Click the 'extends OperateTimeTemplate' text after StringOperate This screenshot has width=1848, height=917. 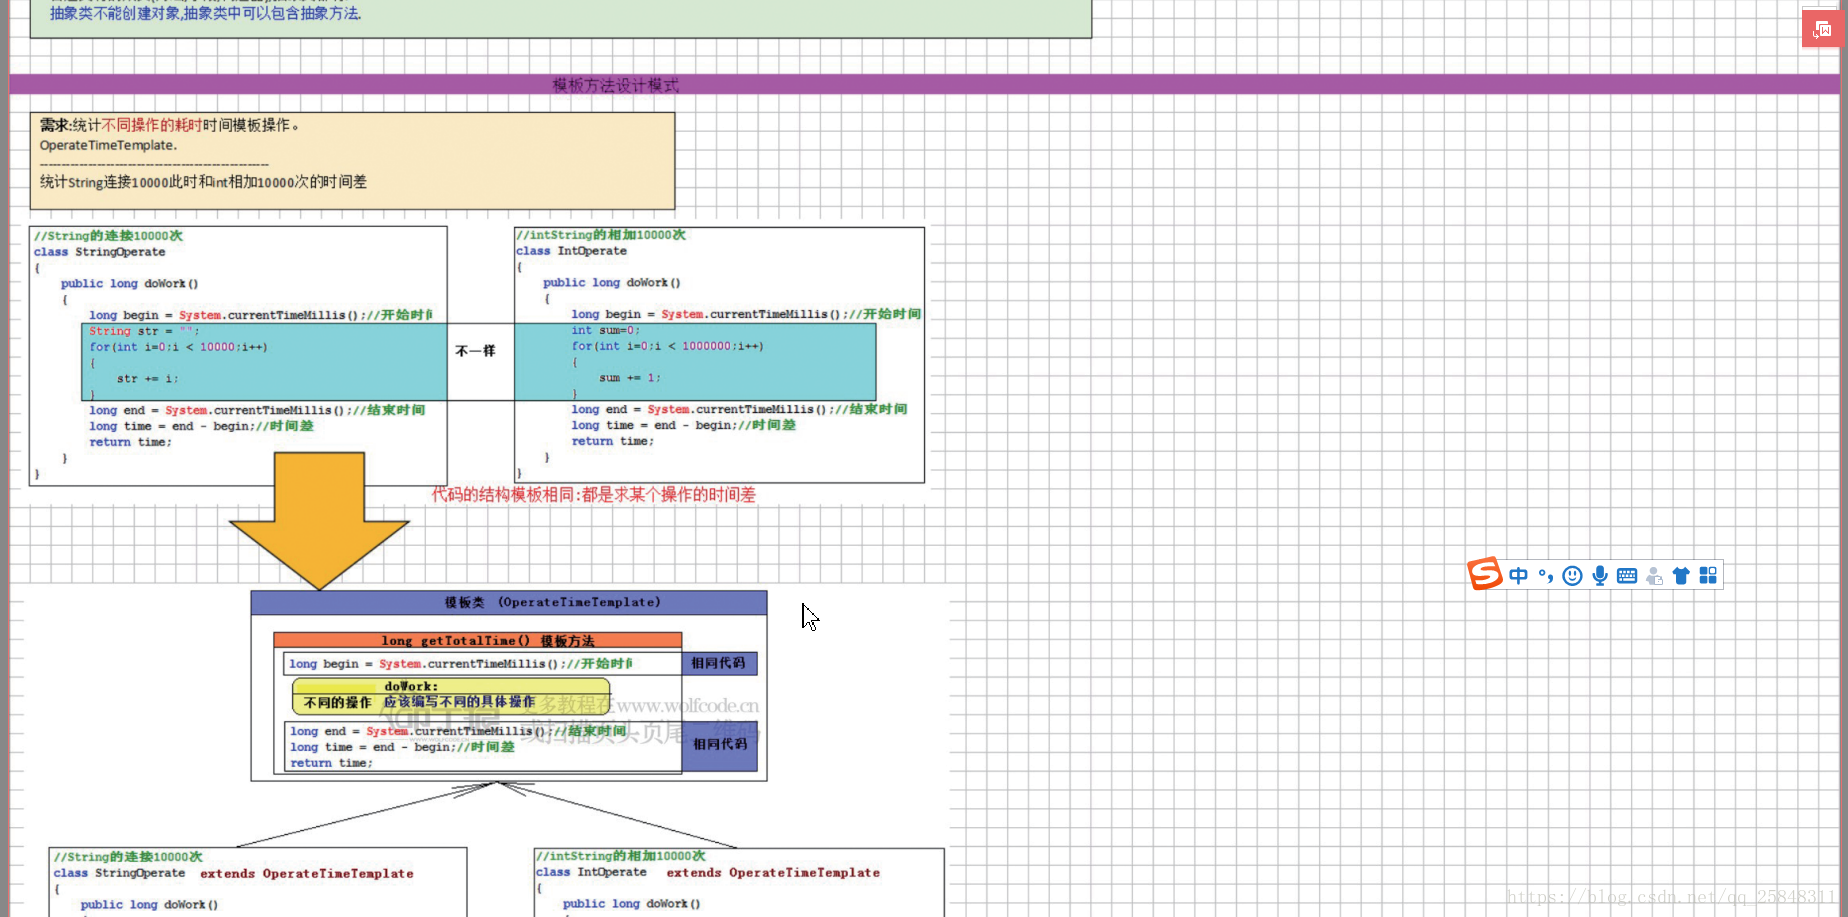(307, 874)
